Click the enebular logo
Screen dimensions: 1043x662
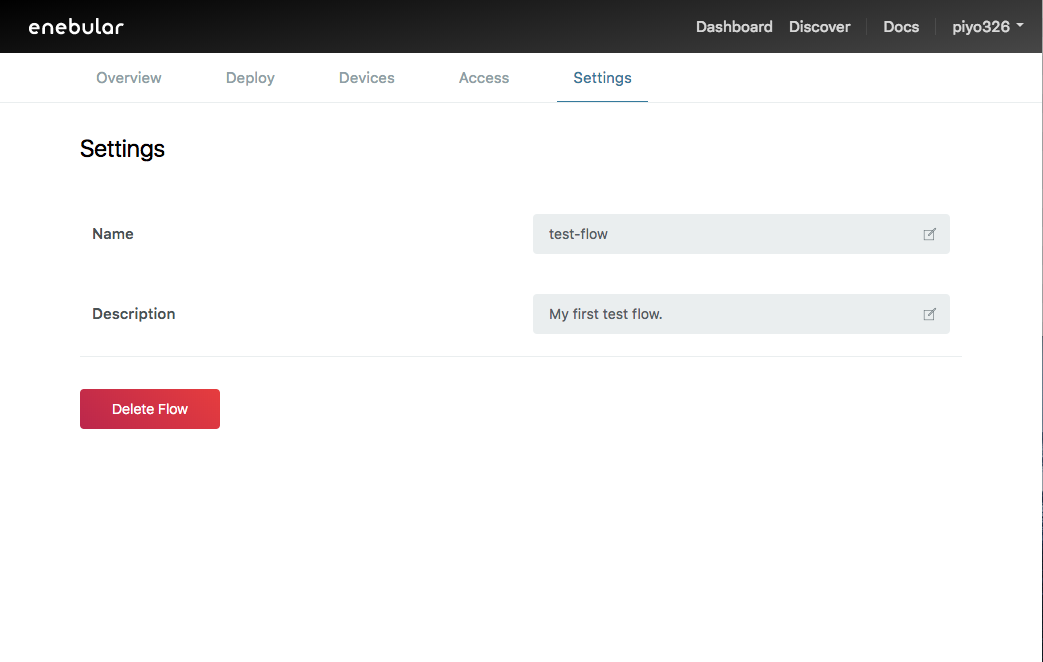[x=76, y=27]
